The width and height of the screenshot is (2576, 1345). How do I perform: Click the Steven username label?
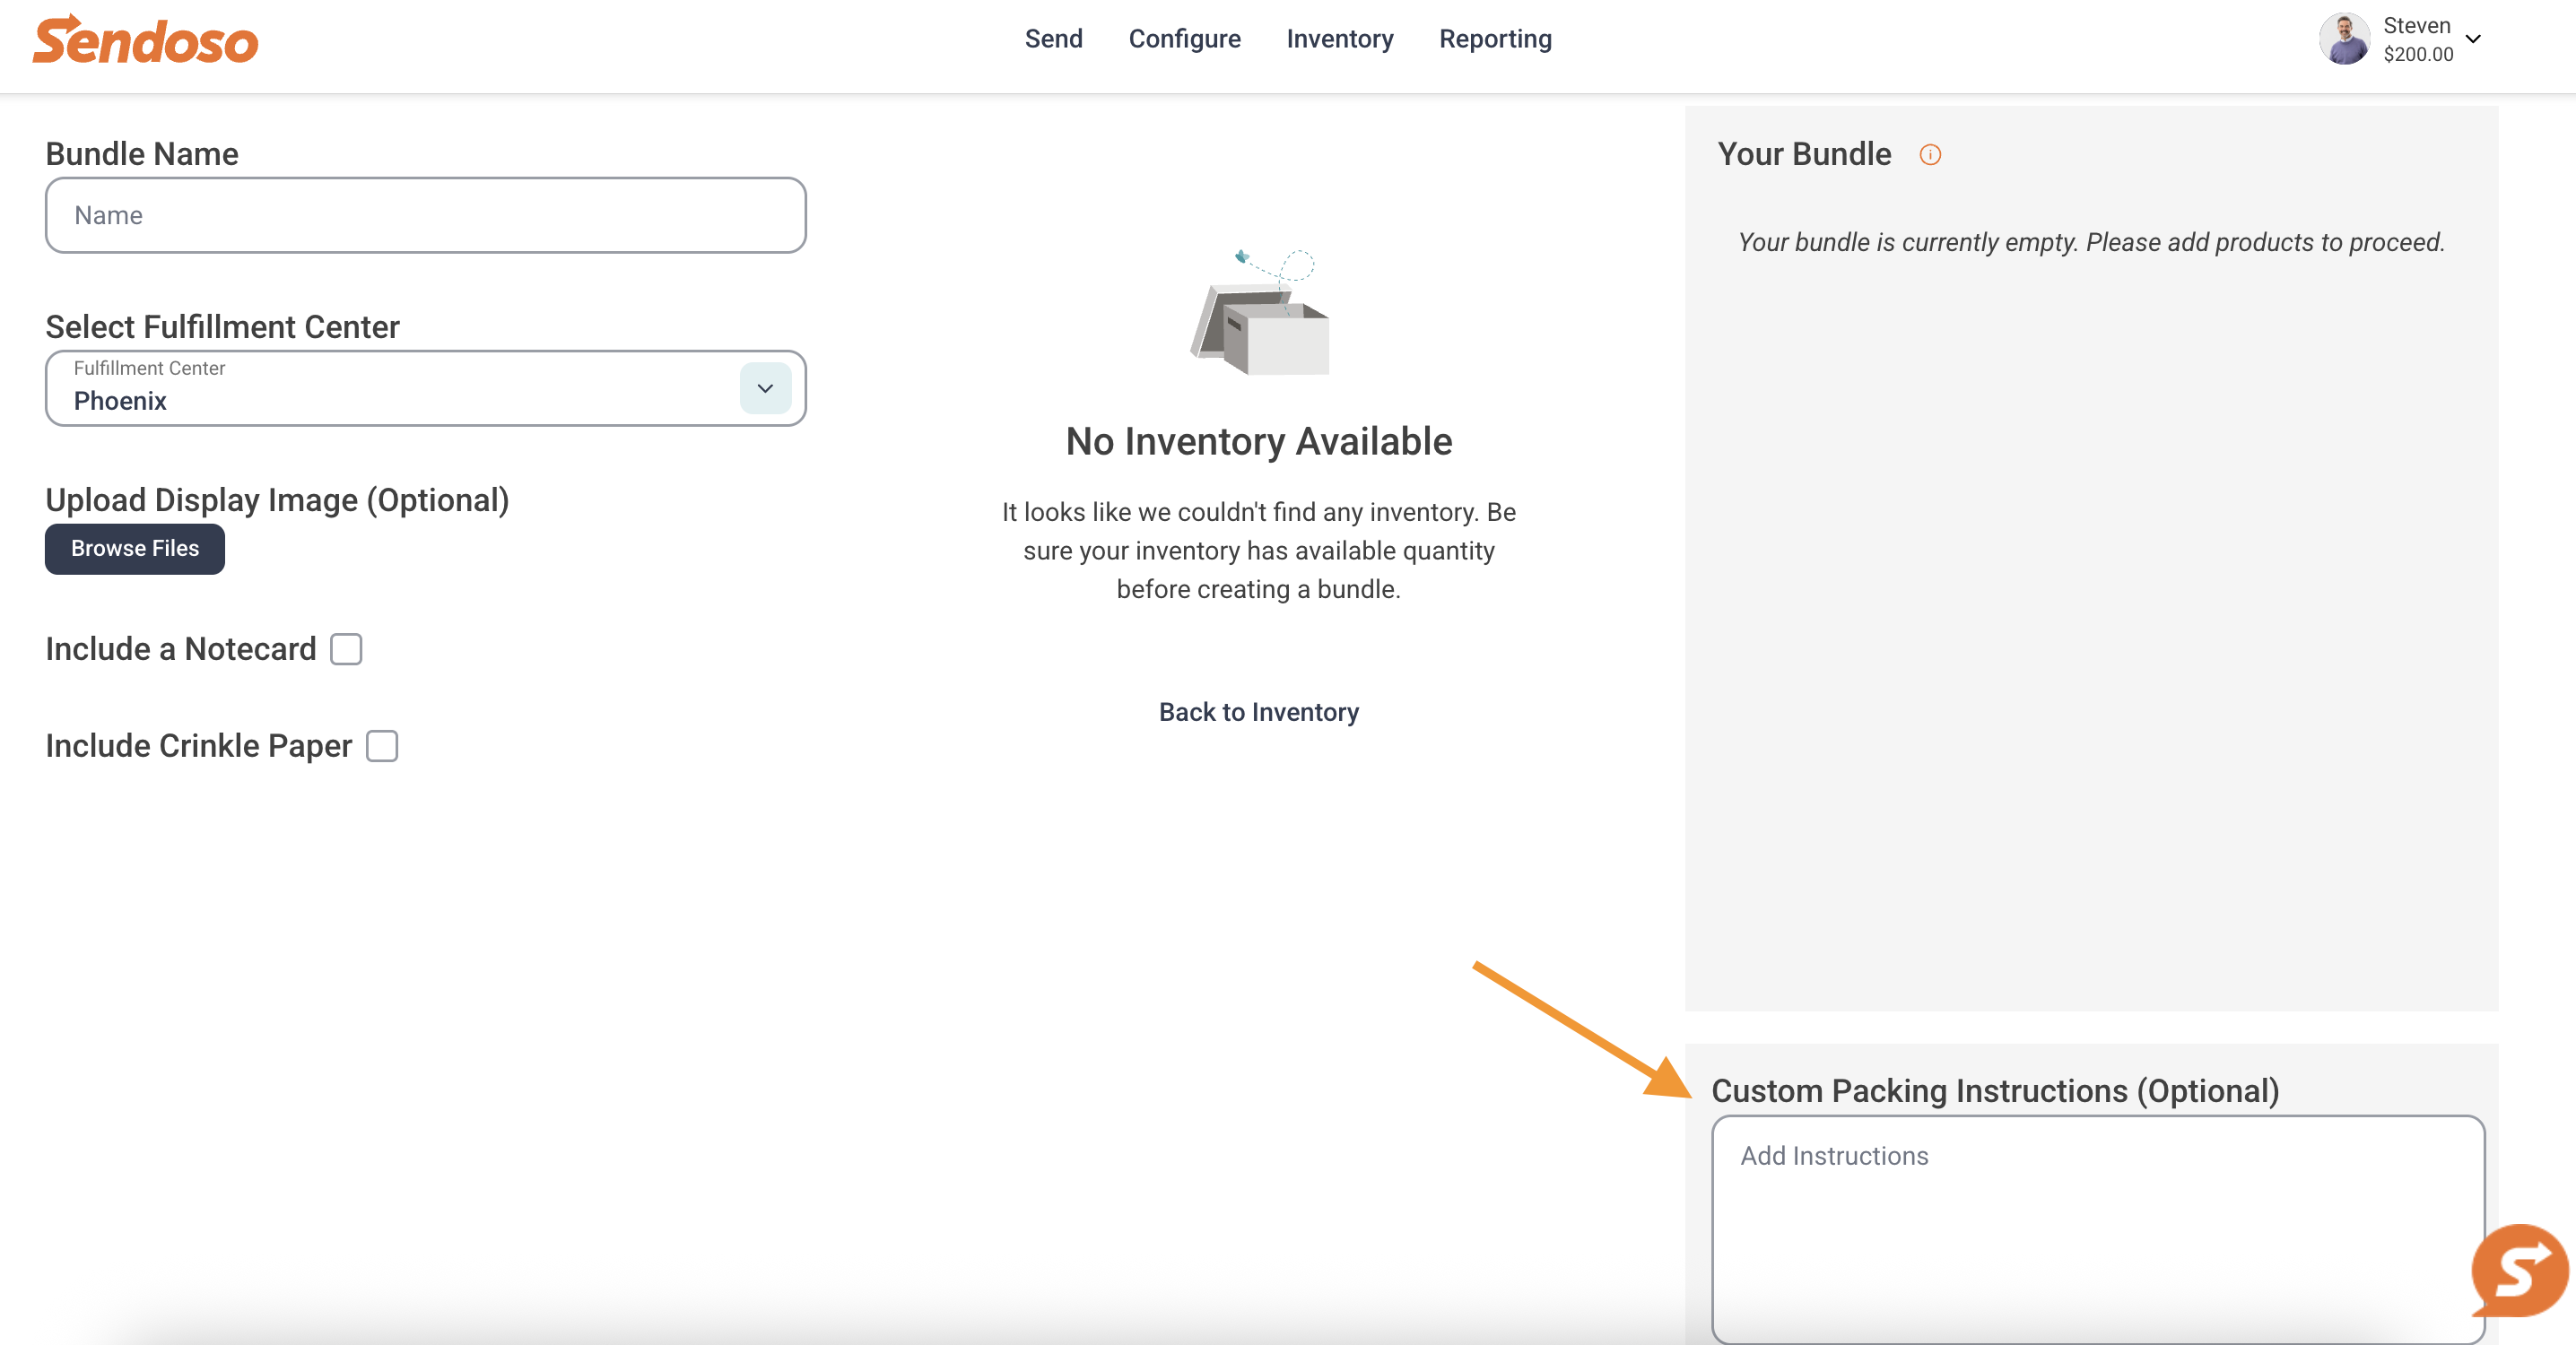(2416, 26)
